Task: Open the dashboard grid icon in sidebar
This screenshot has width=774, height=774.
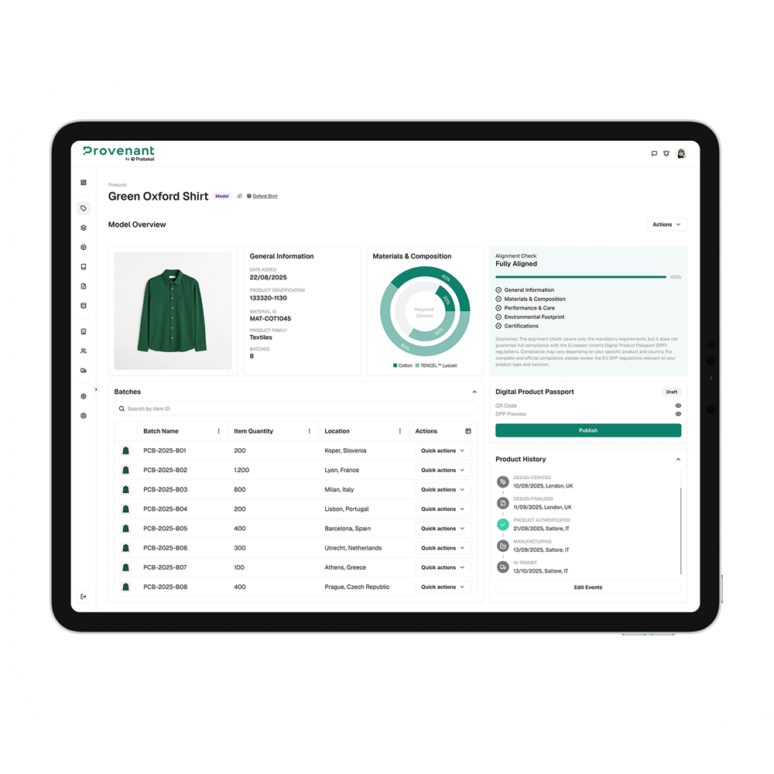Action: (84, 182)
